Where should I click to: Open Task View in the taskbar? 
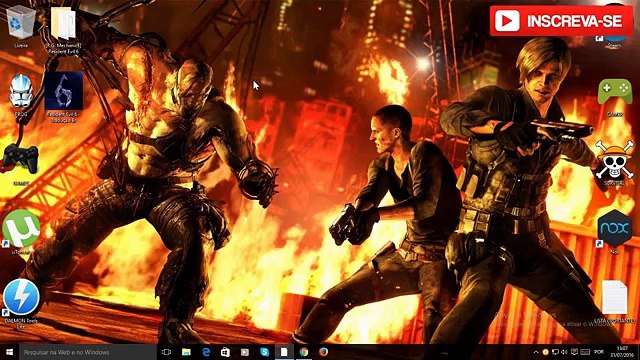166,352
